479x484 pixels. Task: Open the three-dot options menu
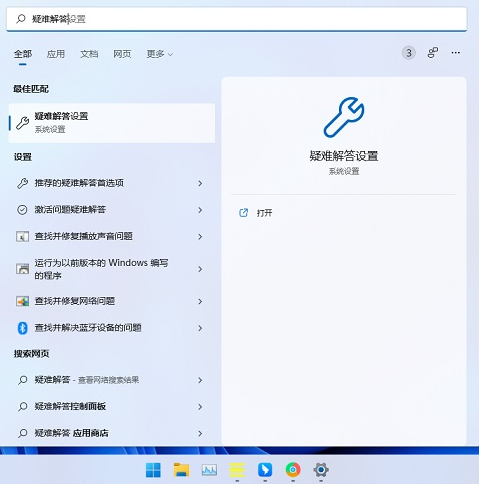[x=456, y=53]
